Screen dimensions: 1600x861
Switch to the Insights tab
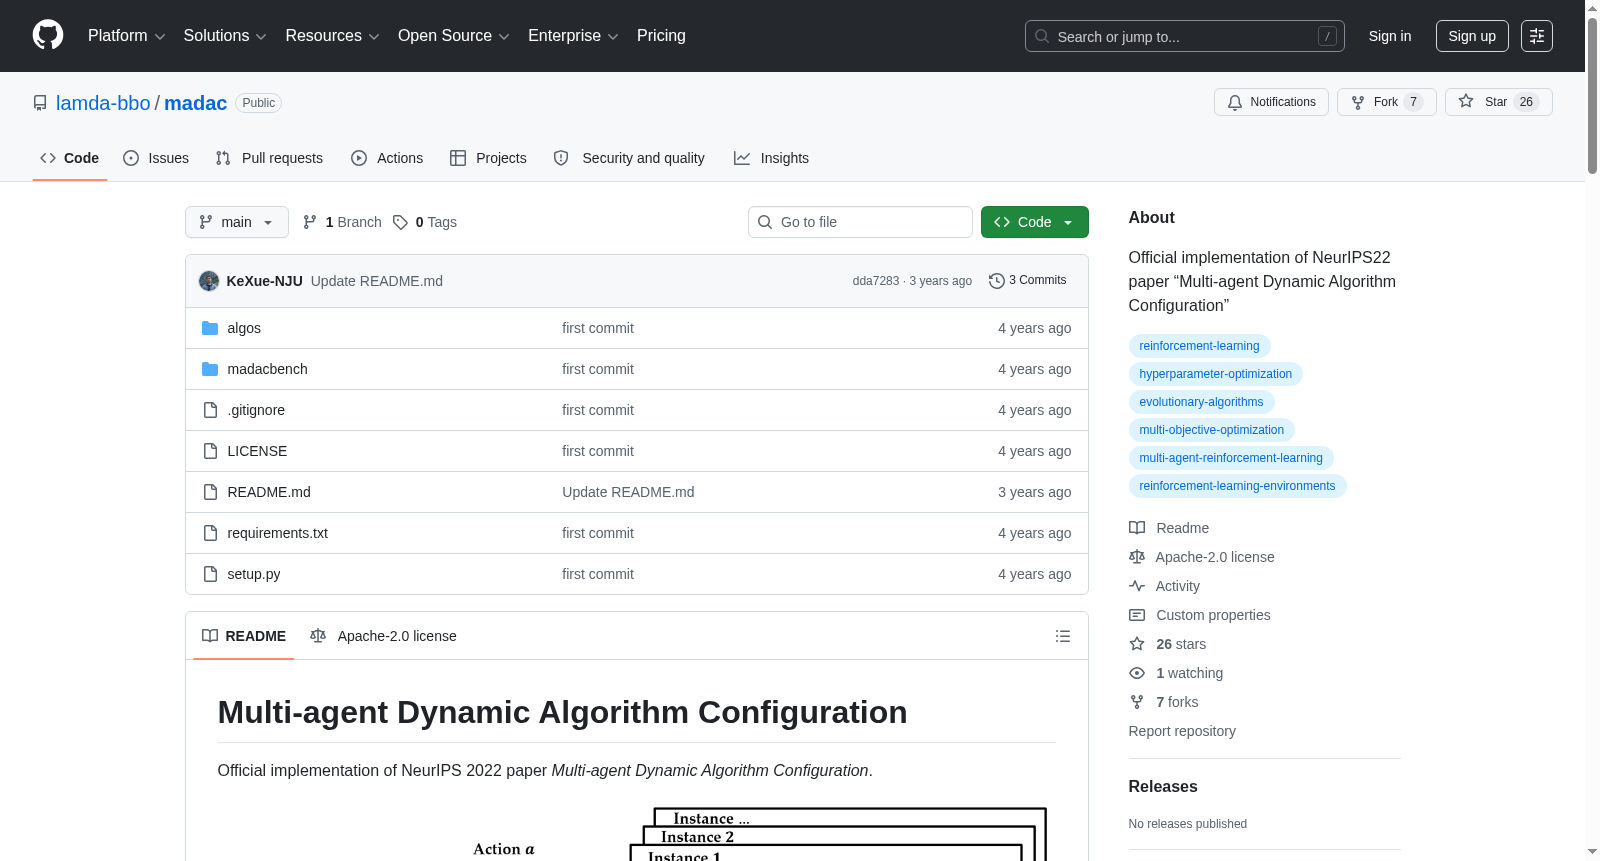coord(771,158)
